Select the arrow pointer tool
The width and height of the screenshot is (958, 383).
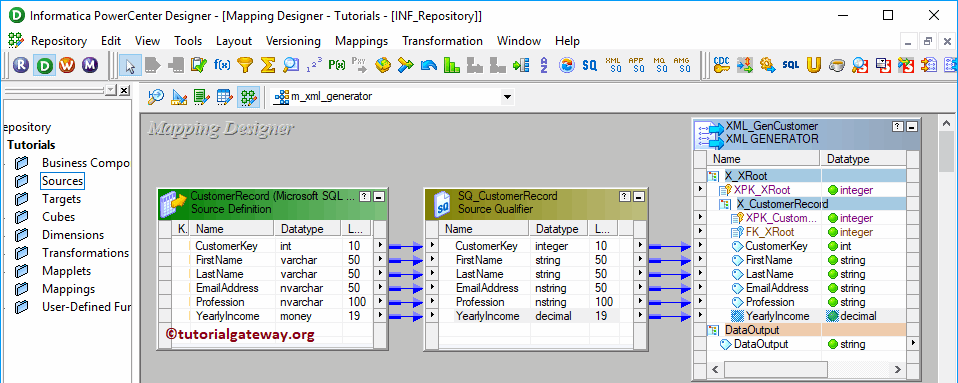pyautogui.click(x=129, y=65)
